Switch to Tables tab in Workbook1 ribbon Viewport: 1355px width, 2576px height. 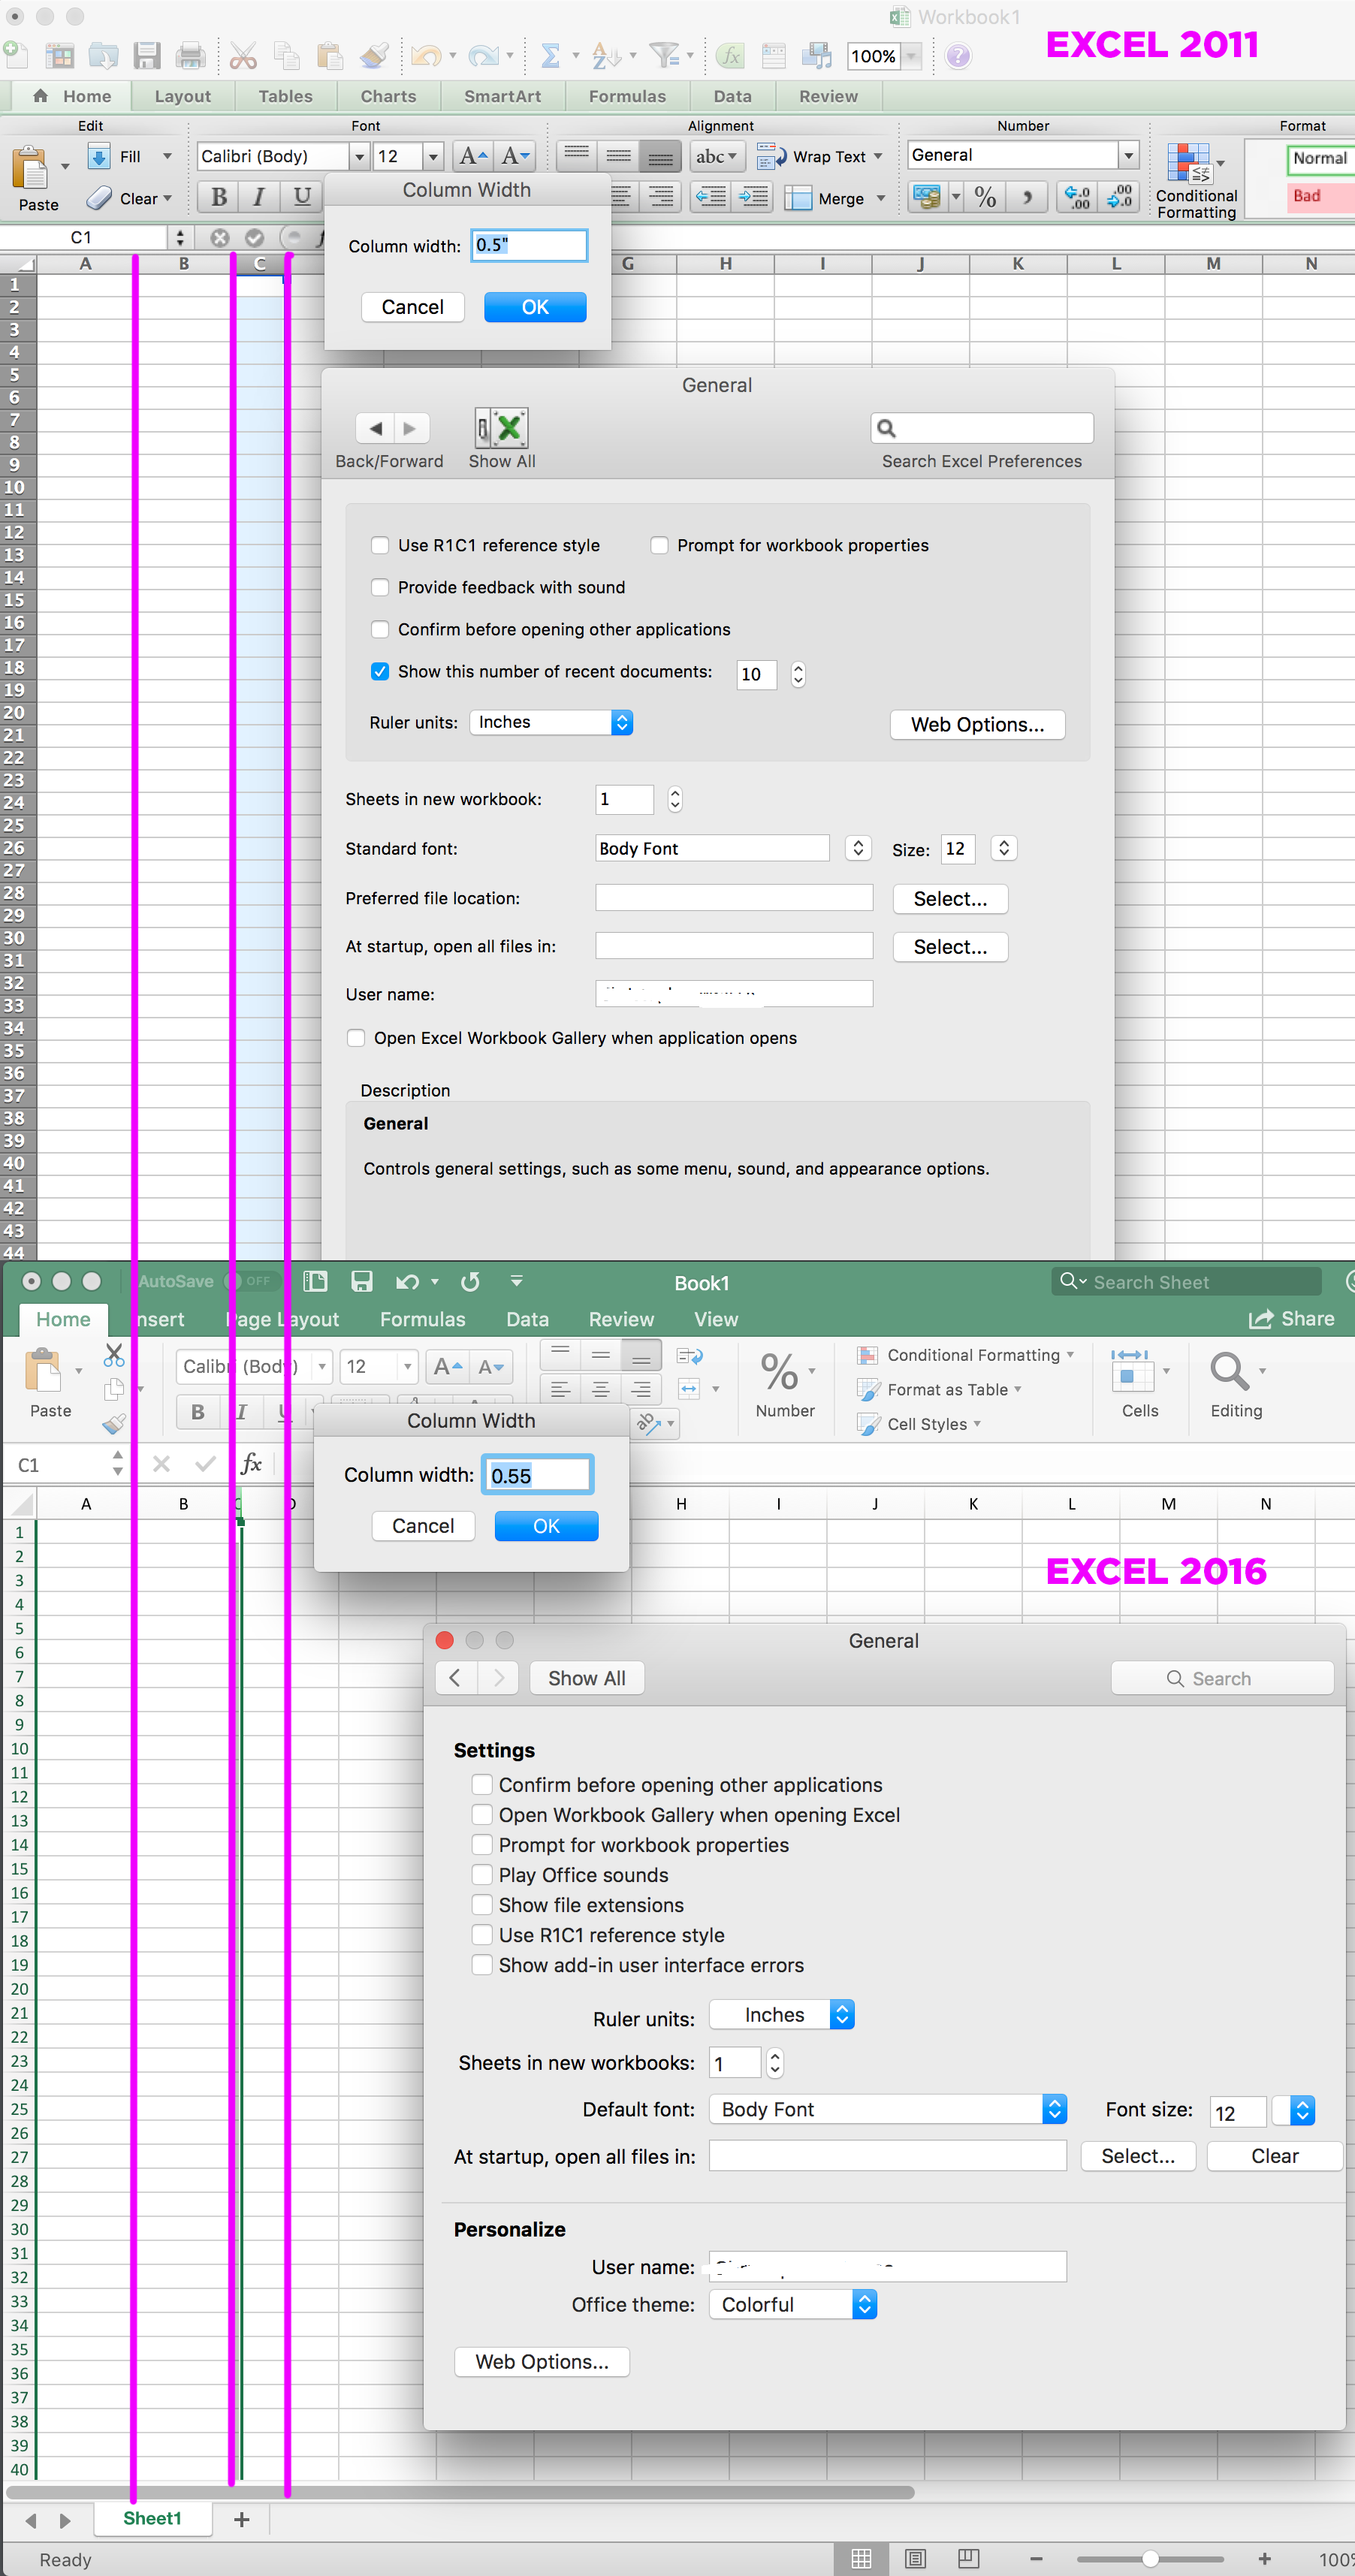coord(285,96)
